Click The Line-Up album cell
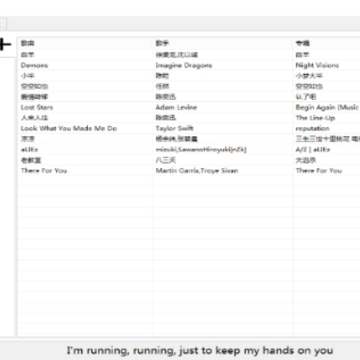 click(x=315, y=118)
